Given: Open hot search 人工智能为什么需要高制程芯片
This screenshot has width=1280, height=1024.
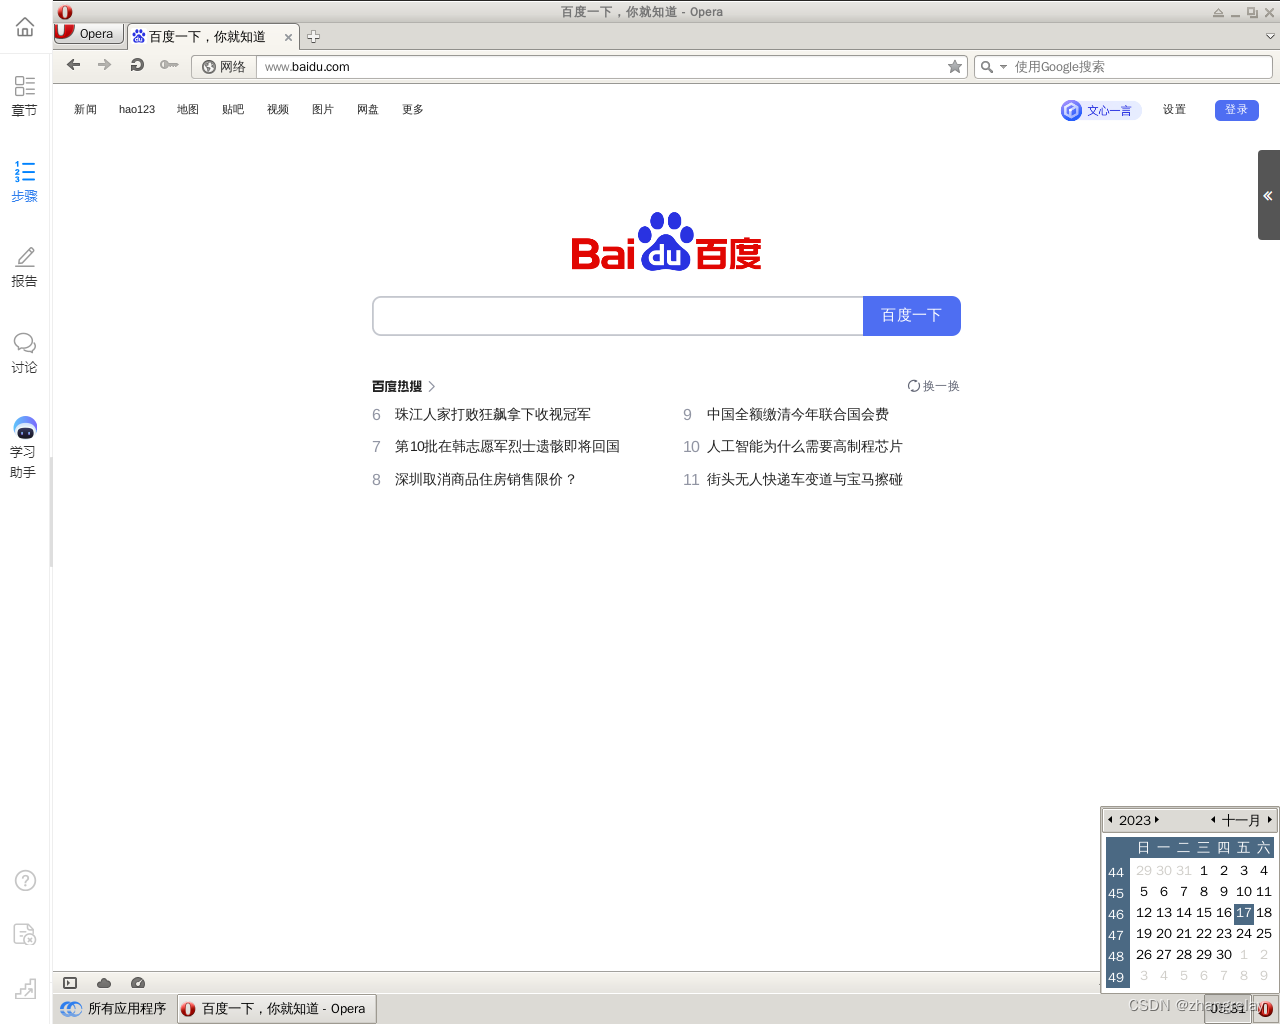Looking at the screenshot, I should (x=805, y=446).
